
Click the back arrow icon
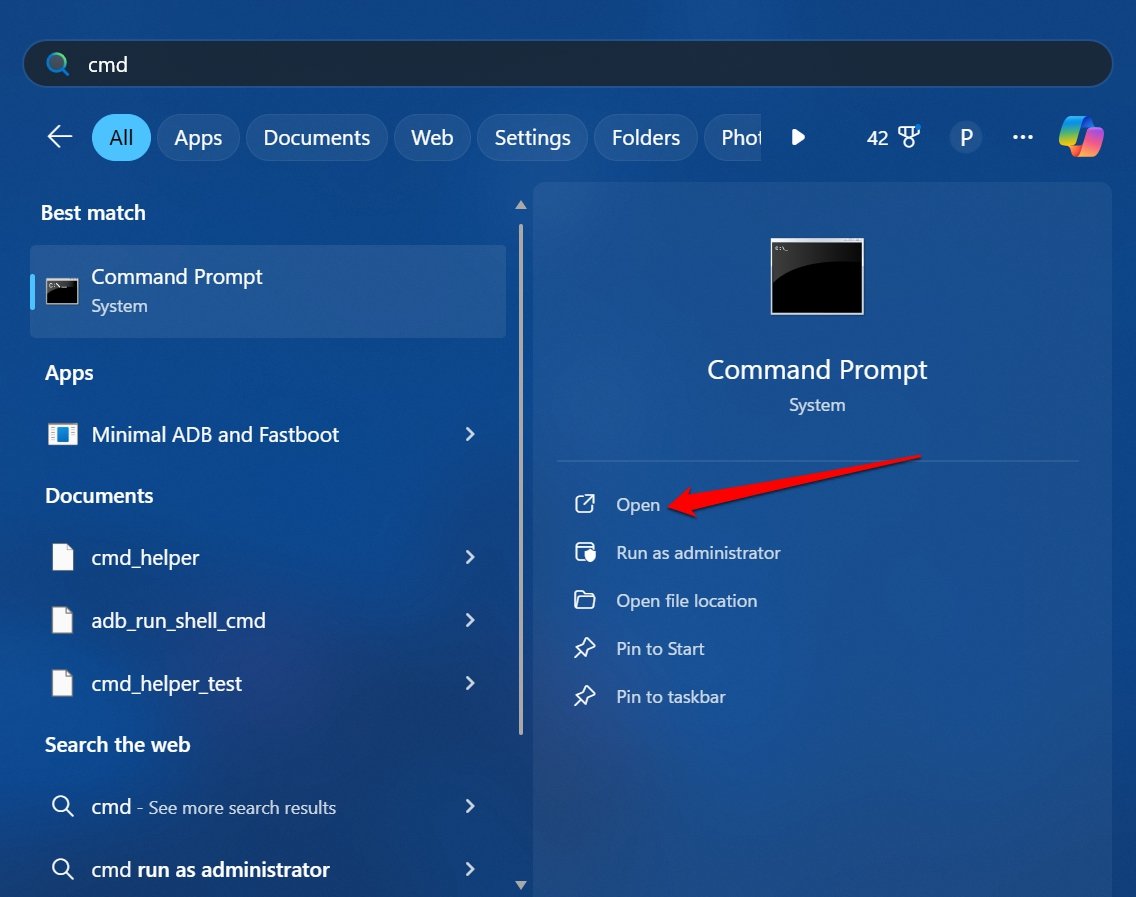(x=59, y=136)
